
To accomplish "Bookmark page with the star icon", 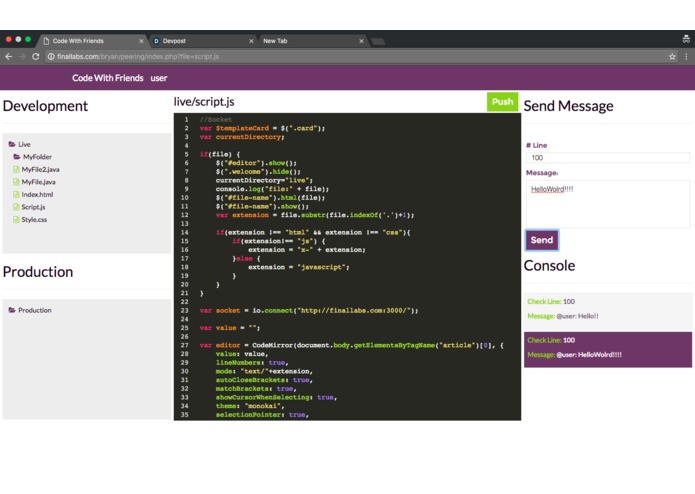I will (672, 56).
